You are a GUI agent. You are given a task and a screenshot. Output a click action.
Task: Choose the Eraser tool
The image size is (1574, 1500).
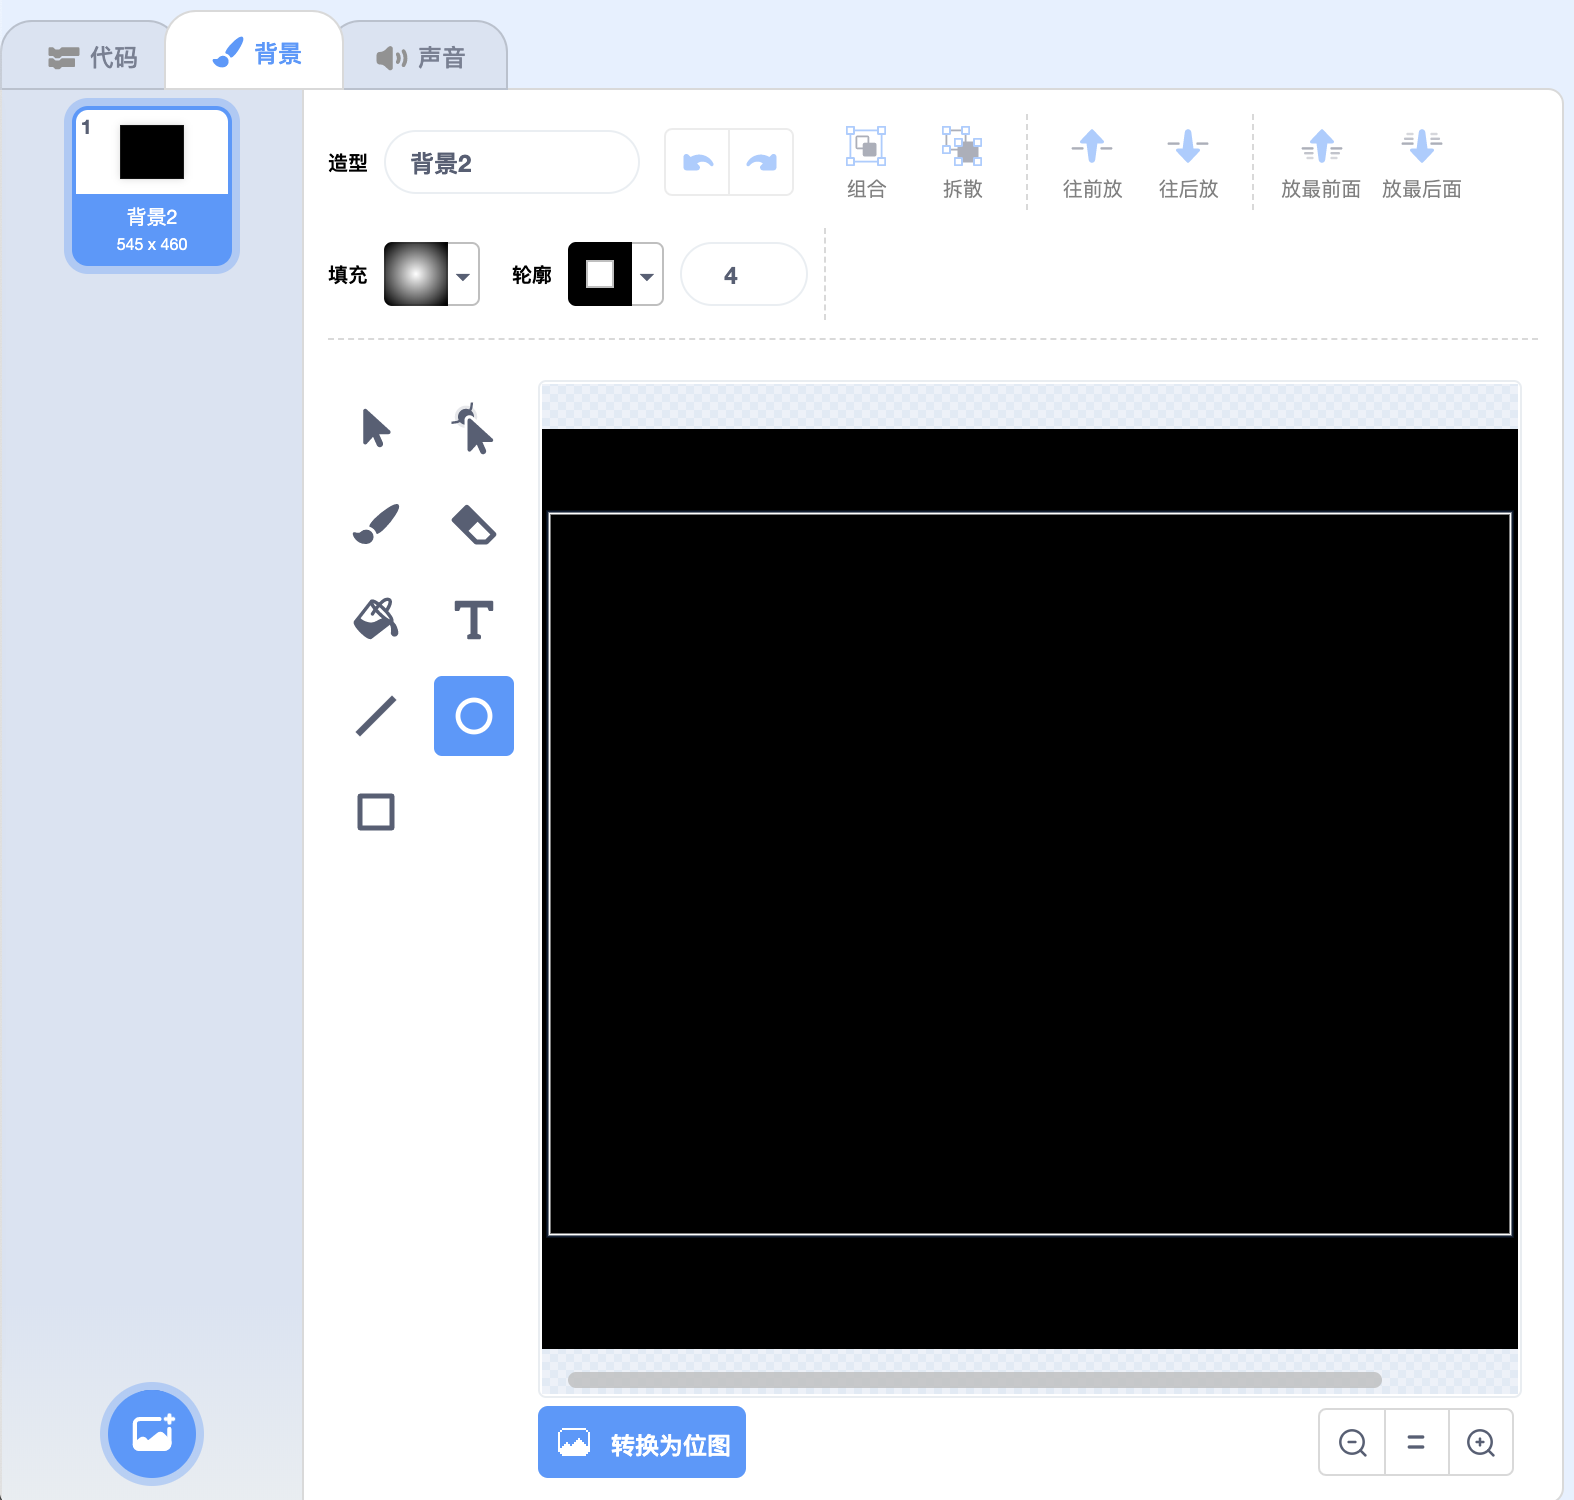point(473,524)
